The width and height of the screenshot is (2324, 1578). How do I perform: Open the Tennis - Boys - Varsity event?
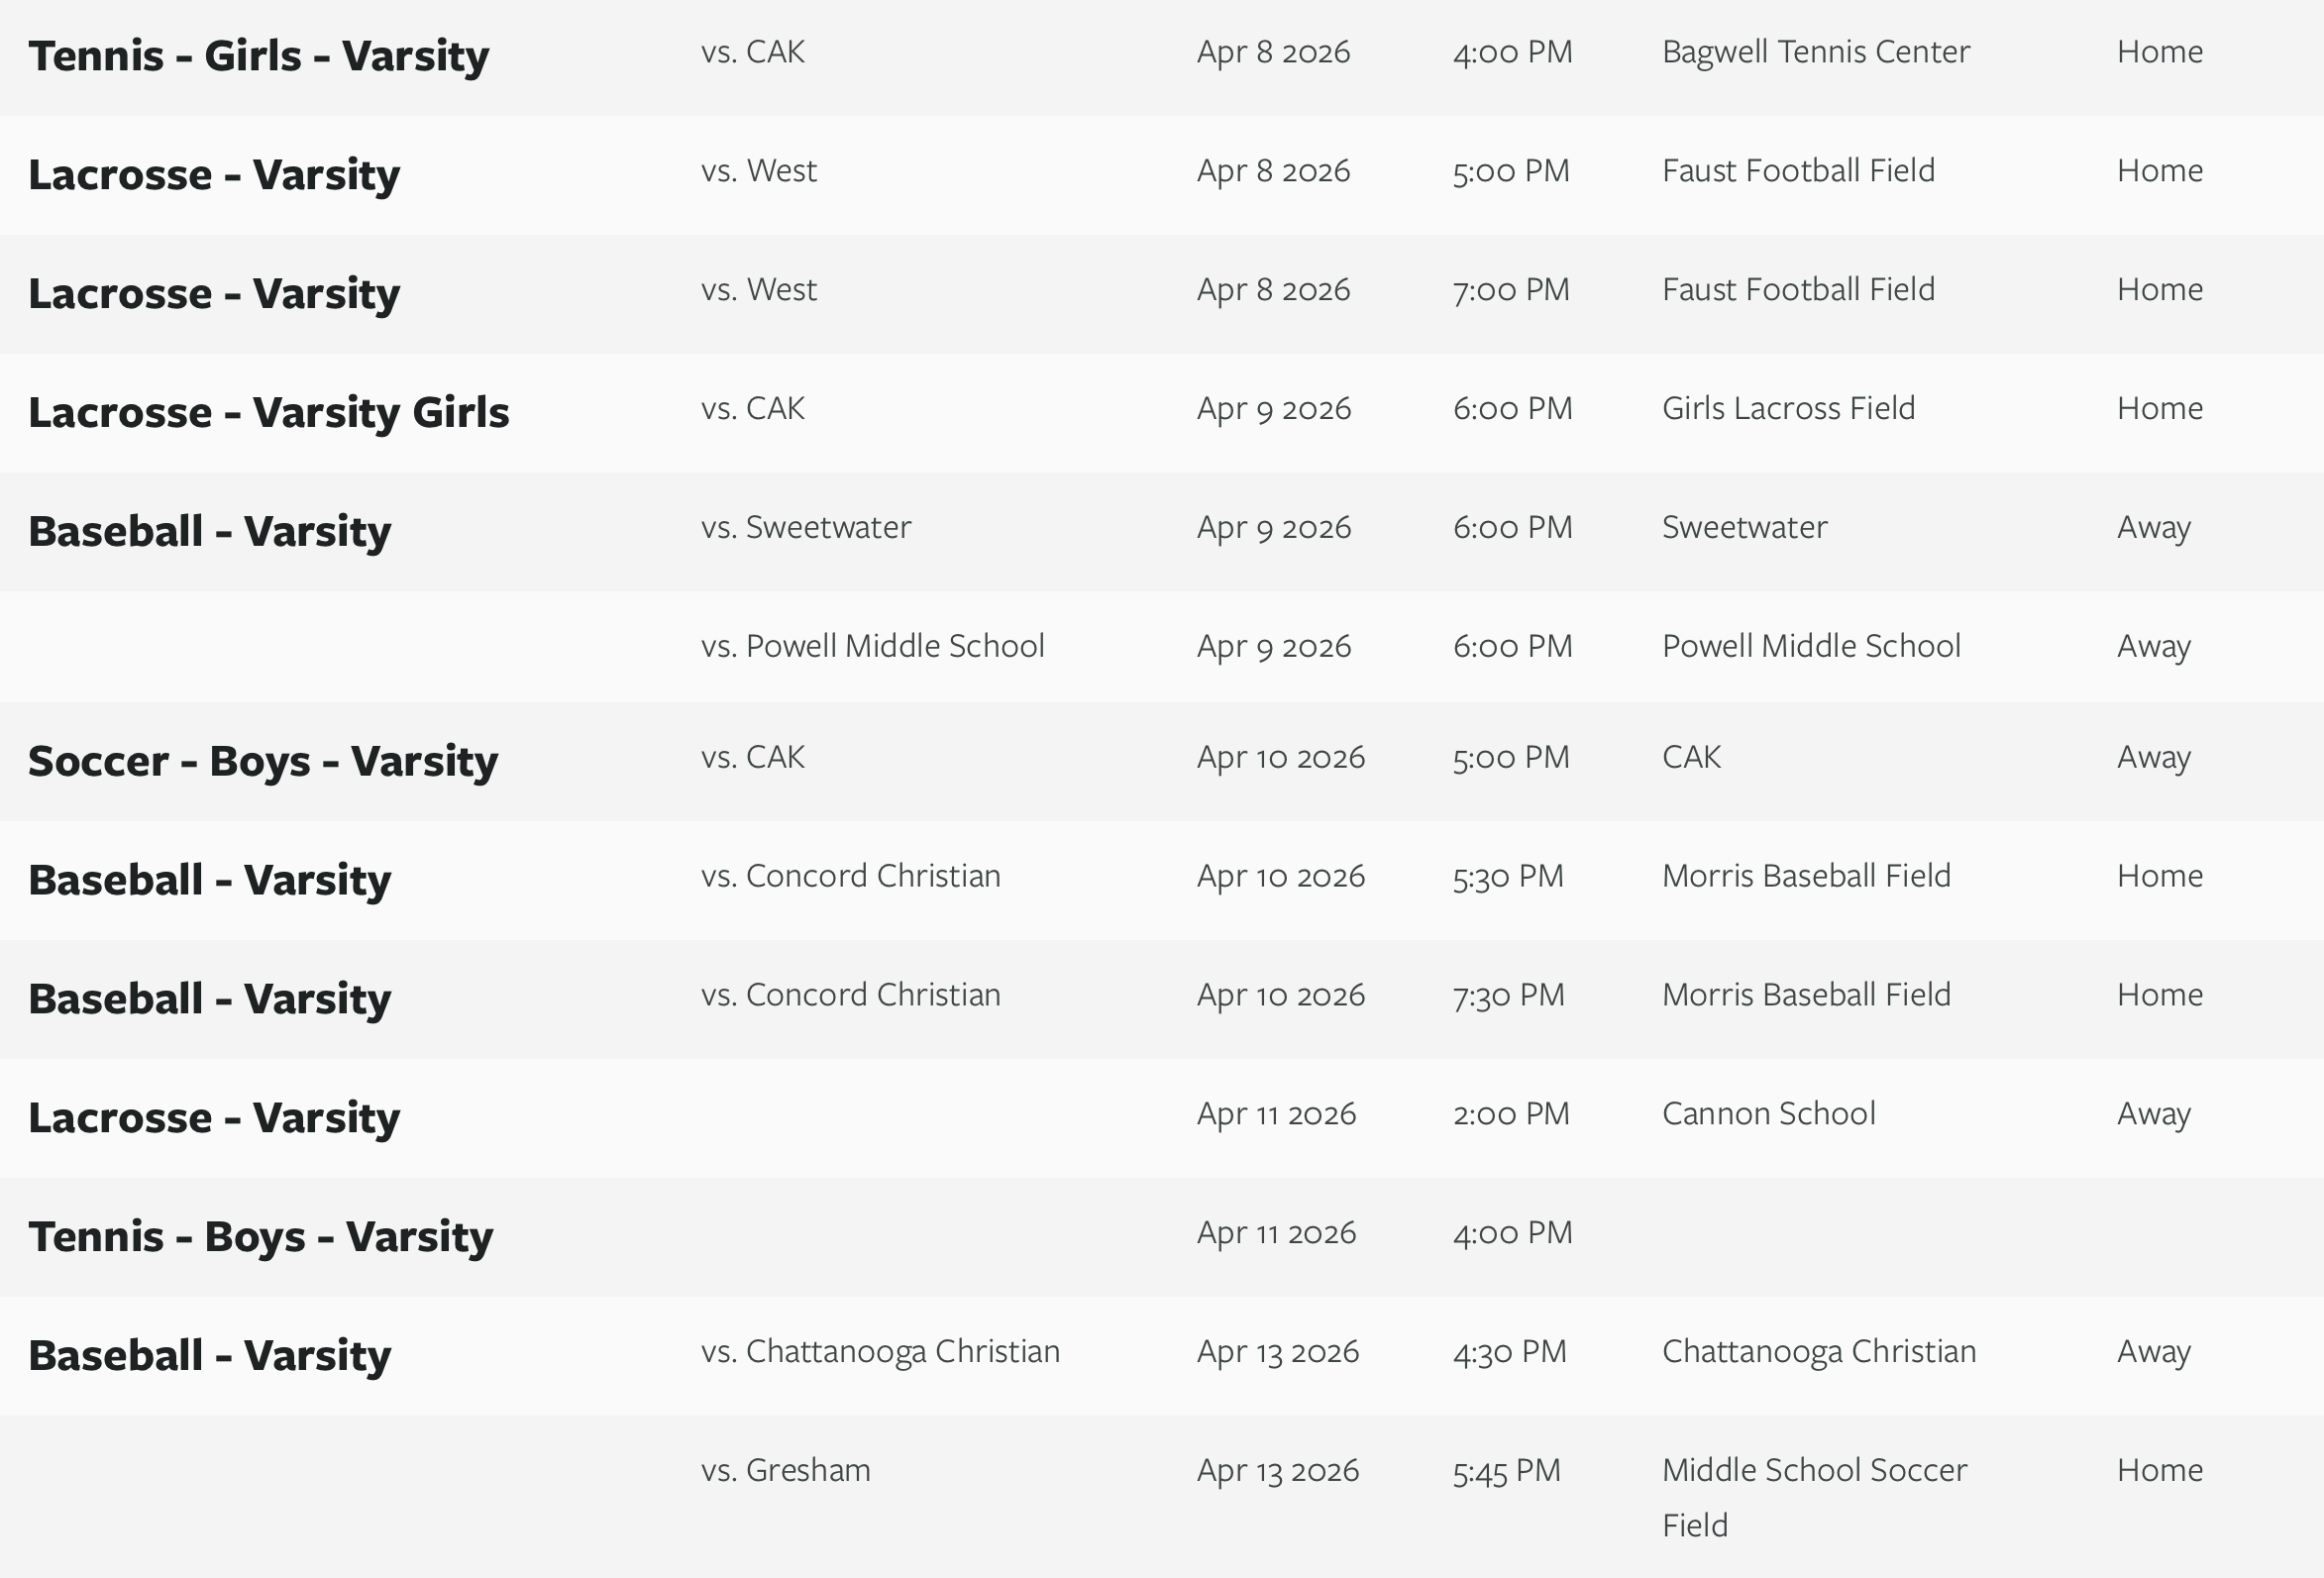[260, 1236]
